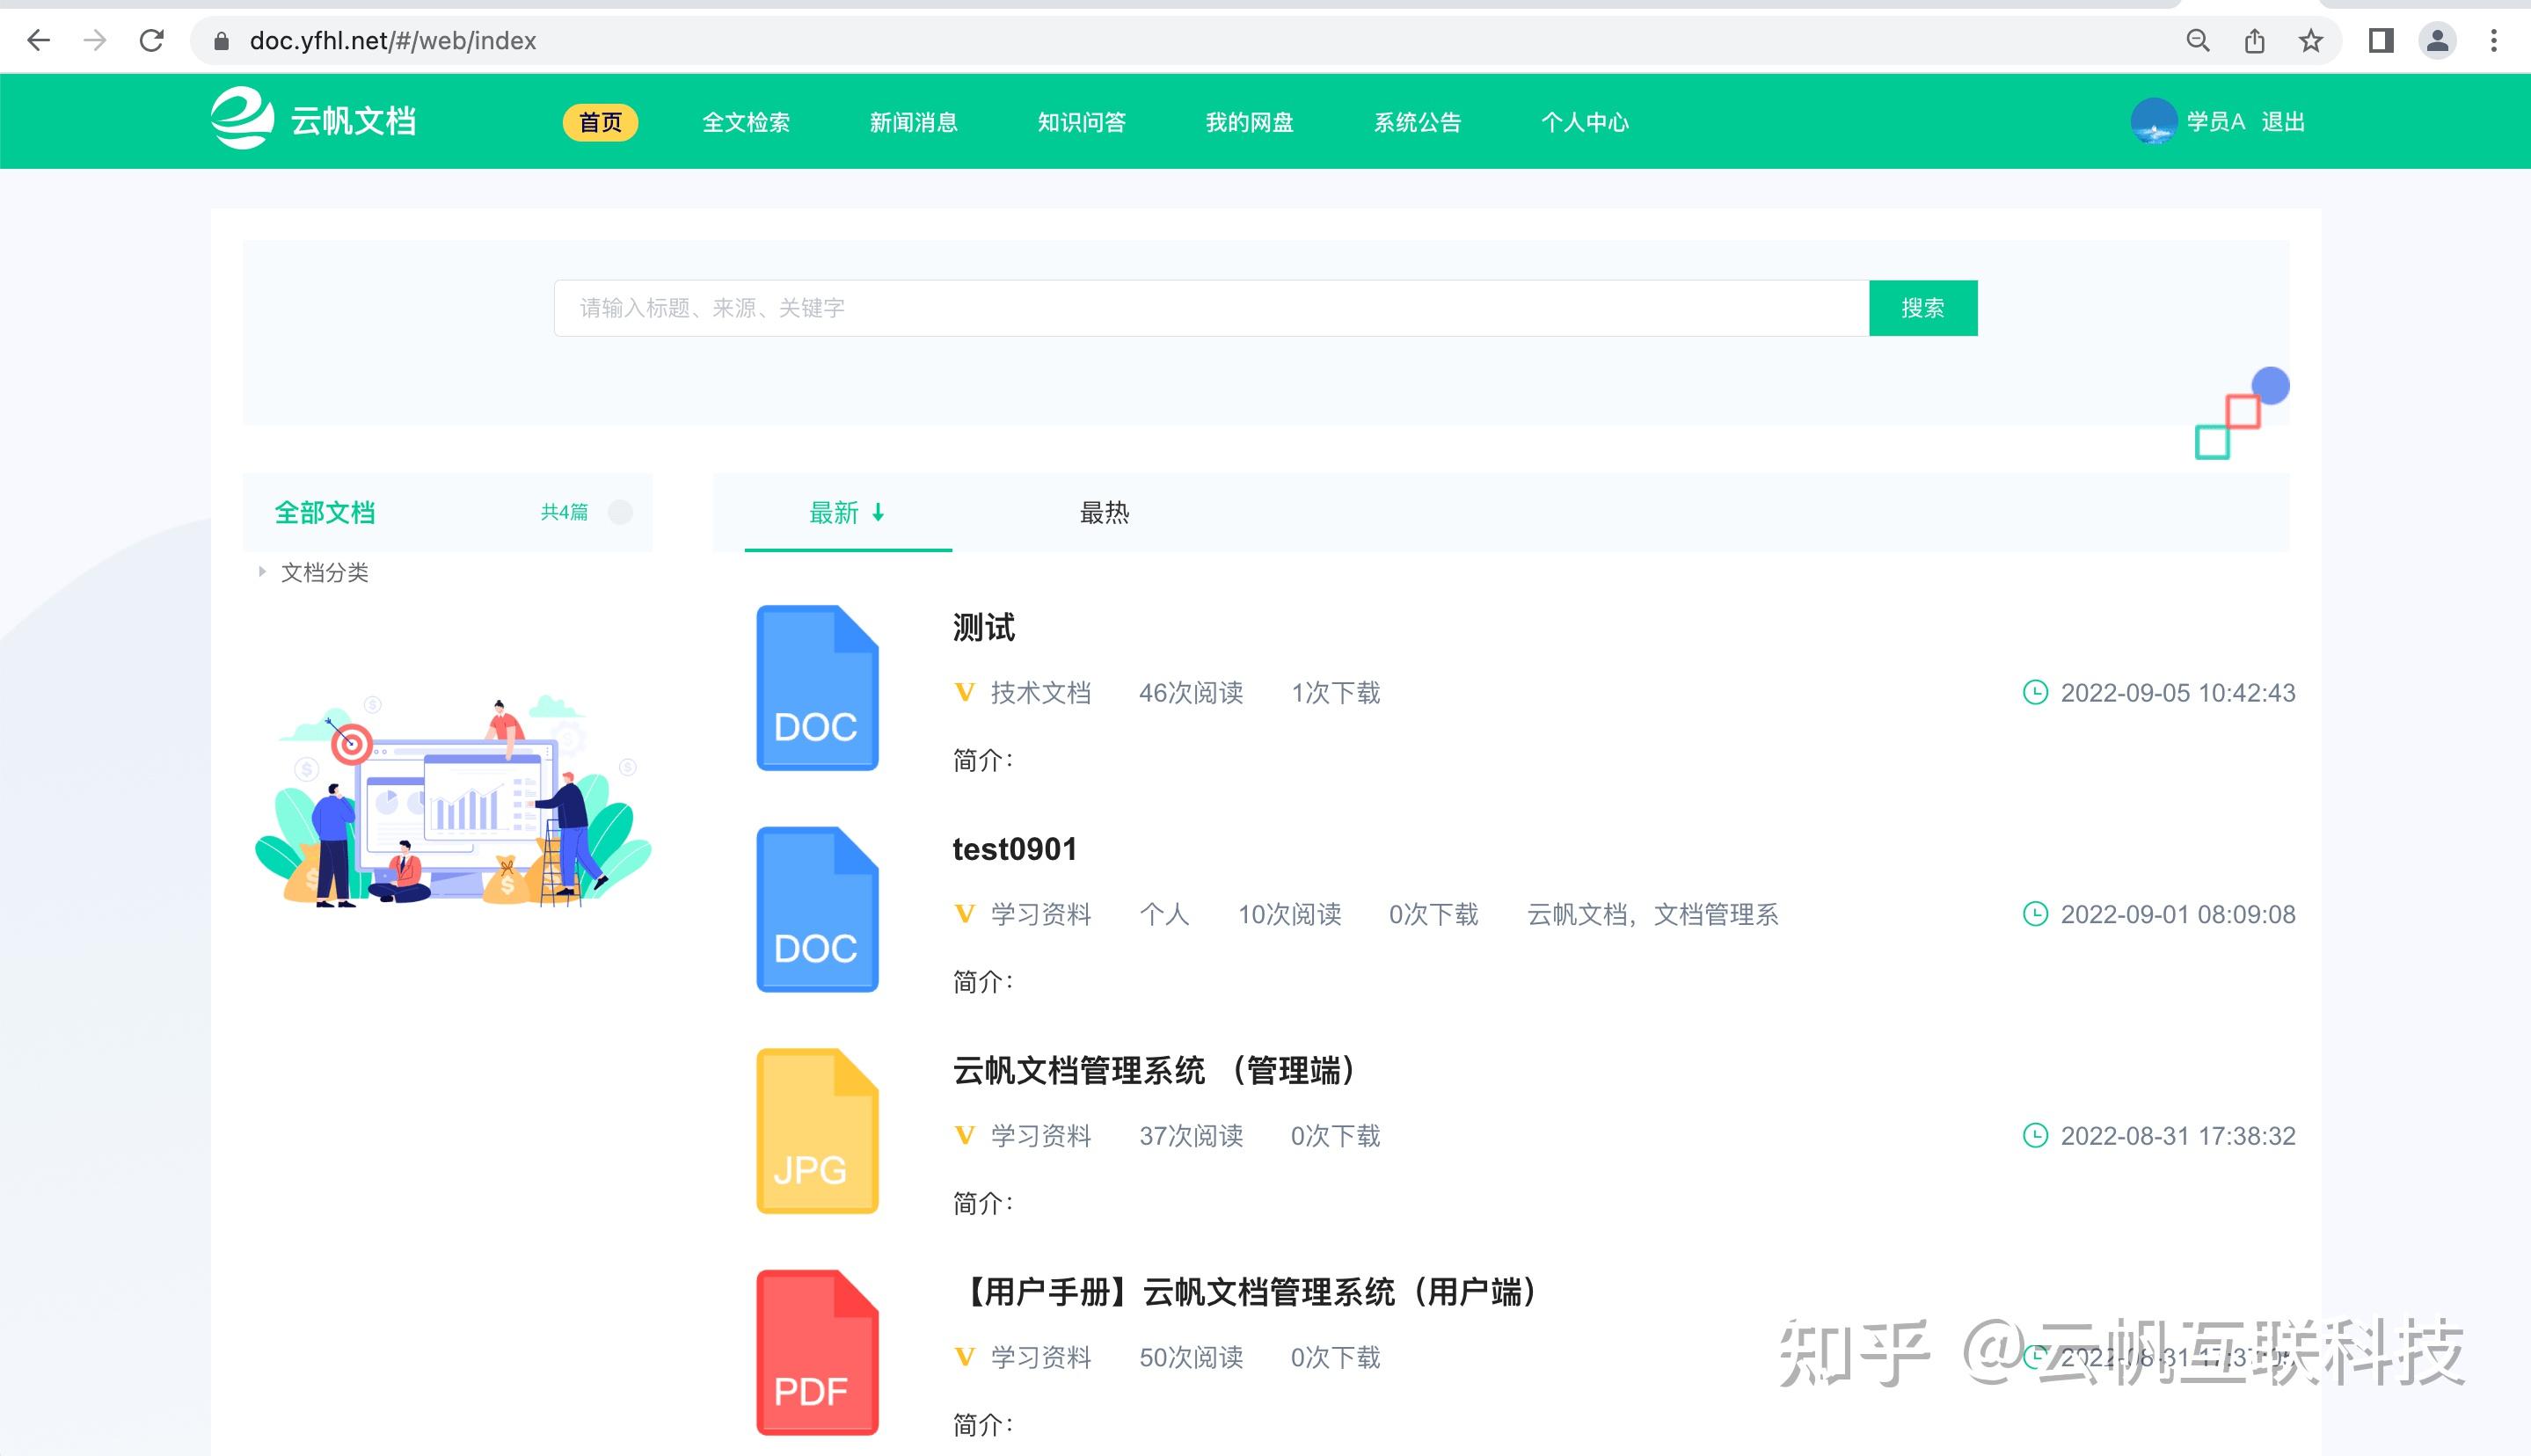This screenshot has height=1456, width=2531.
Task: Toggle the round switch next to 共4篇
Action: [x=620, y=512]
